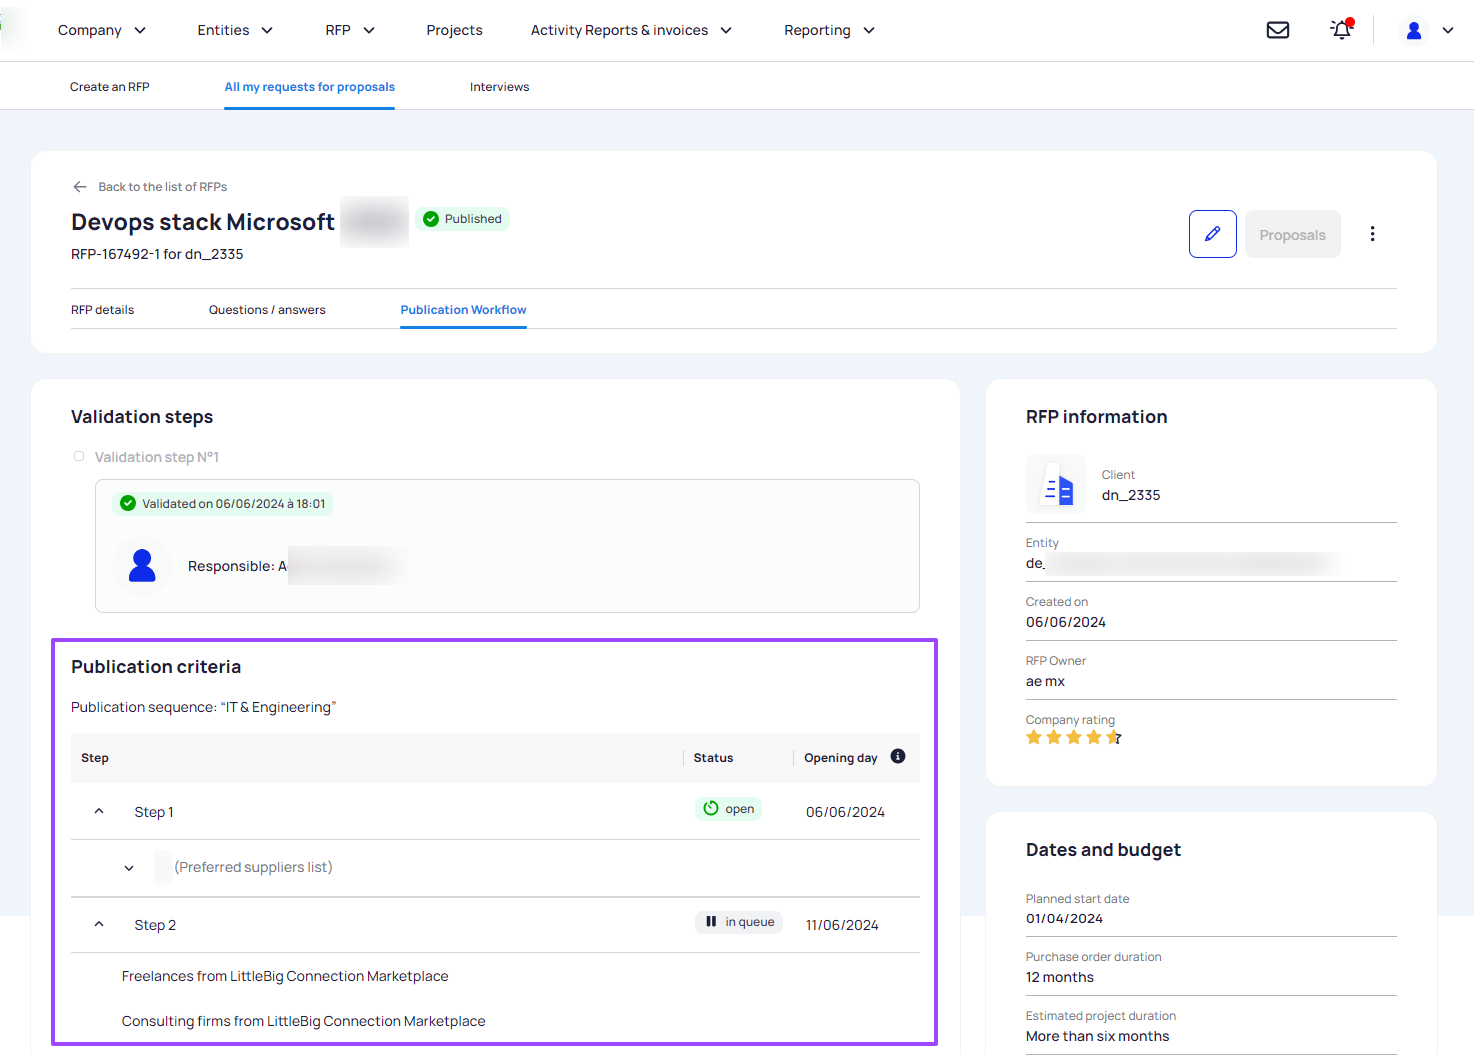Go to the Projects menu item
This screenshot has height=1055, width=1474.
454,31
